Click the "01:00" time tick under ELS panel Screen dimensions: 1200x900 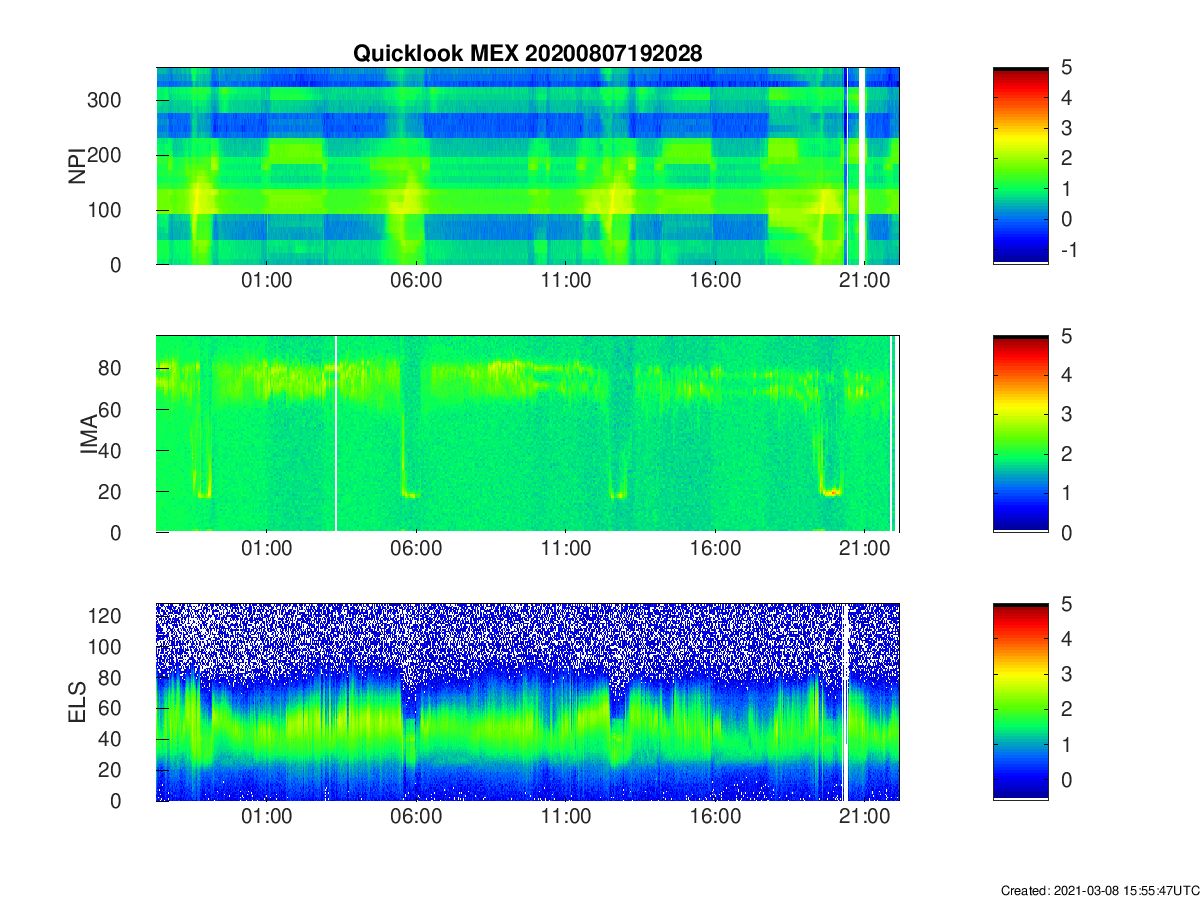[x=267, y=817]
